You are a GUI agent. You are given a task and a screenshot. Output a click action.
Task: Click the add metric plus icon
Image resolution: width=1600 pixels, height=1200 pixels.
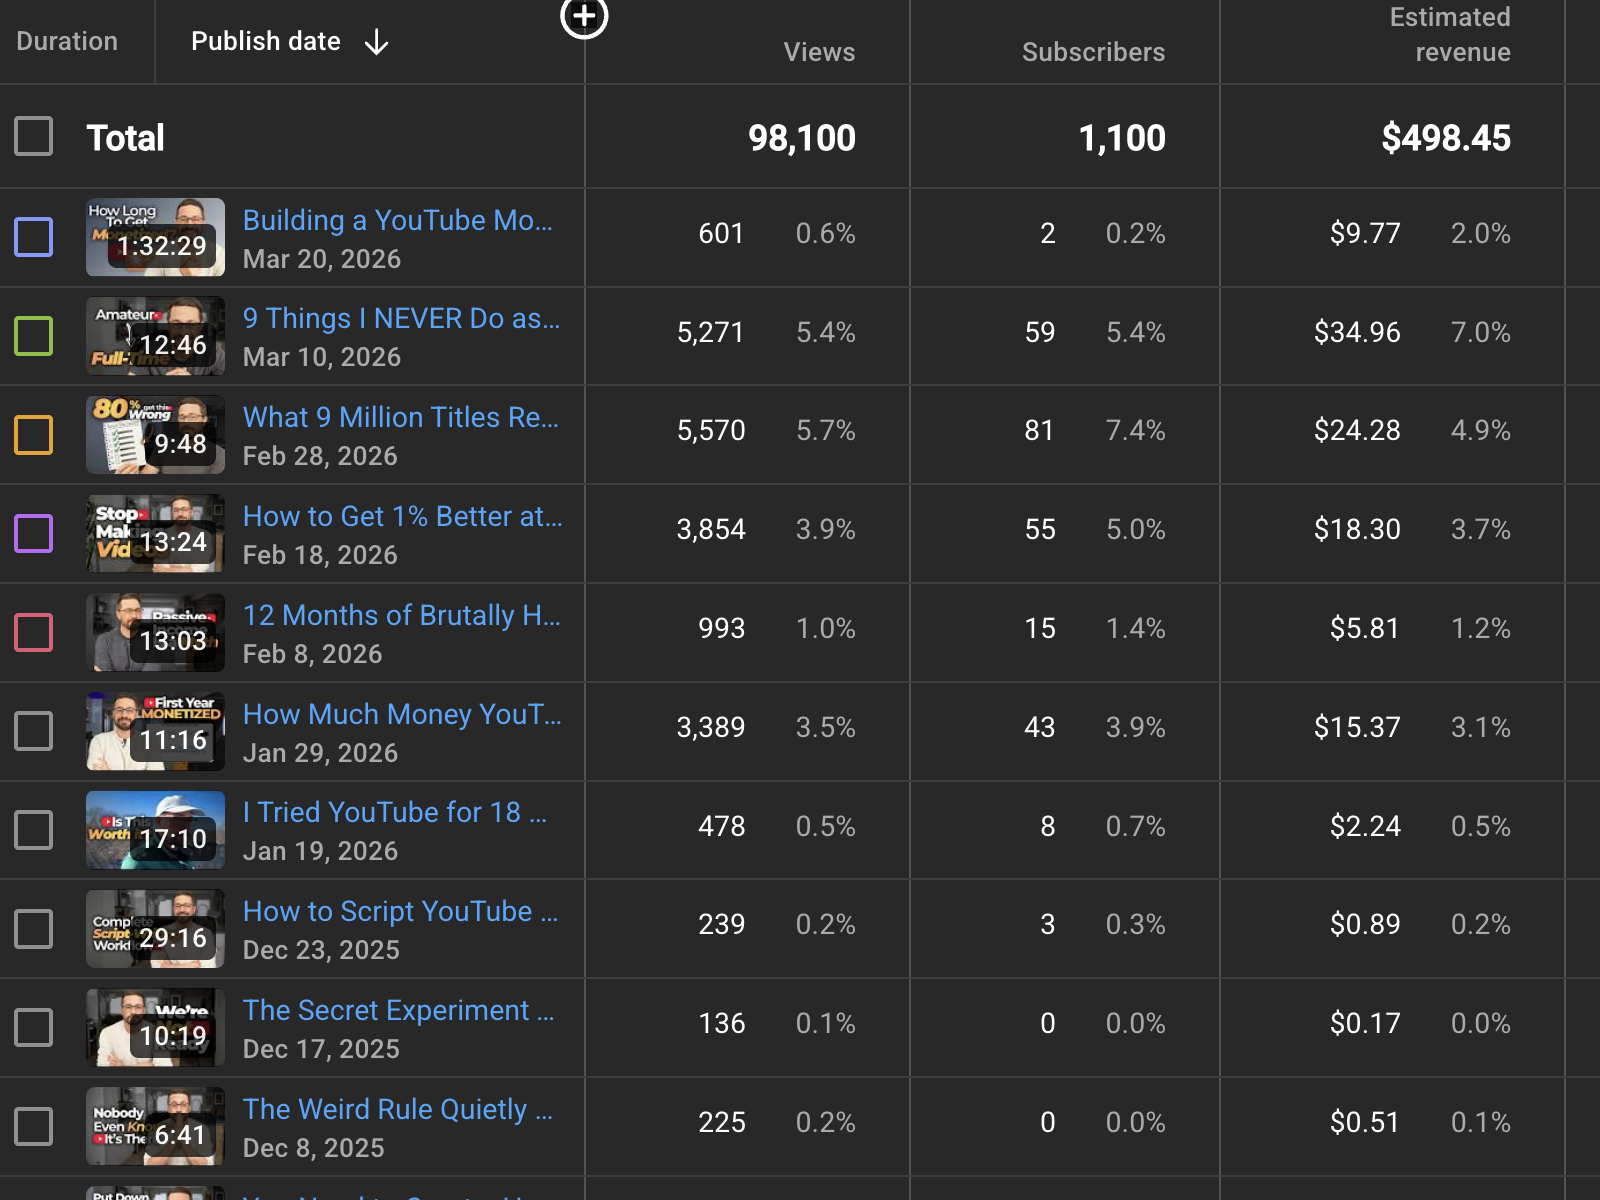584,18
